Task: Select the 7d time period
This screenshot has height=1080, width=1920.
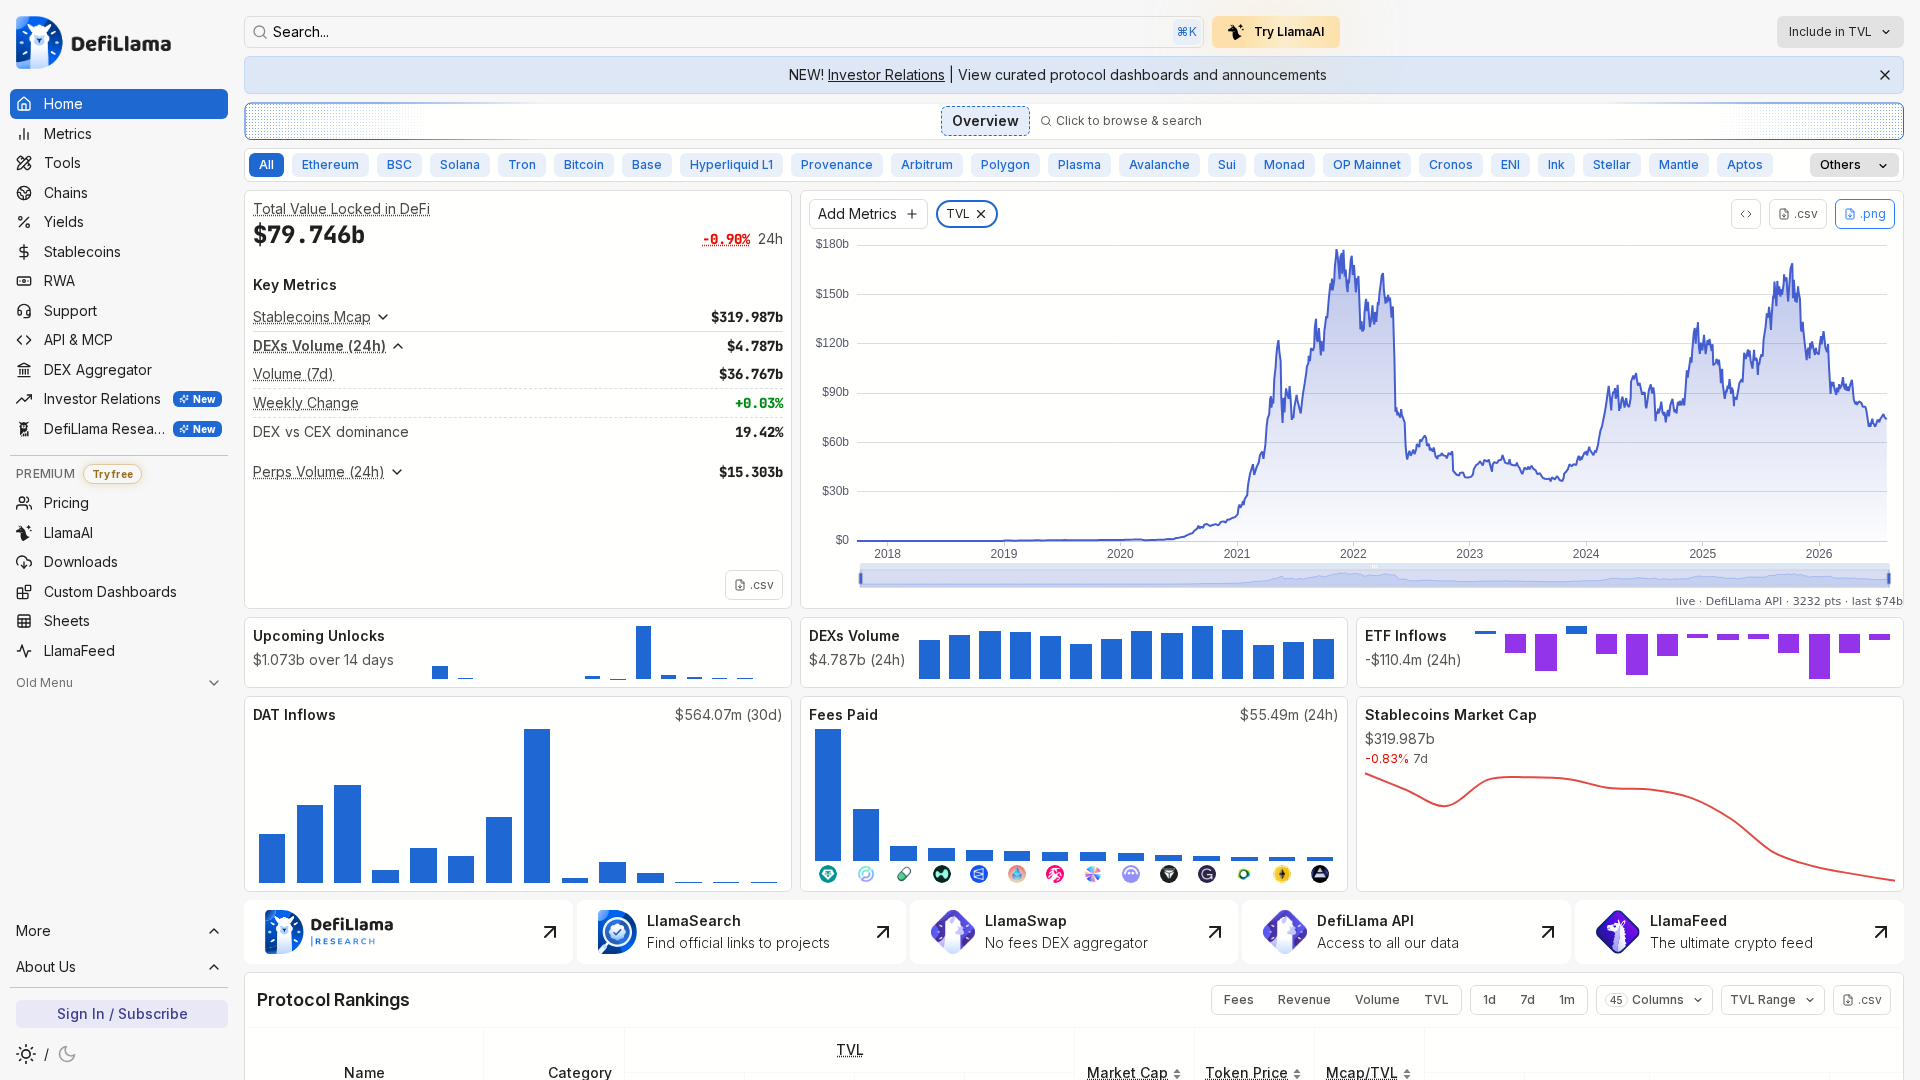Action: coord(1527,1000)
